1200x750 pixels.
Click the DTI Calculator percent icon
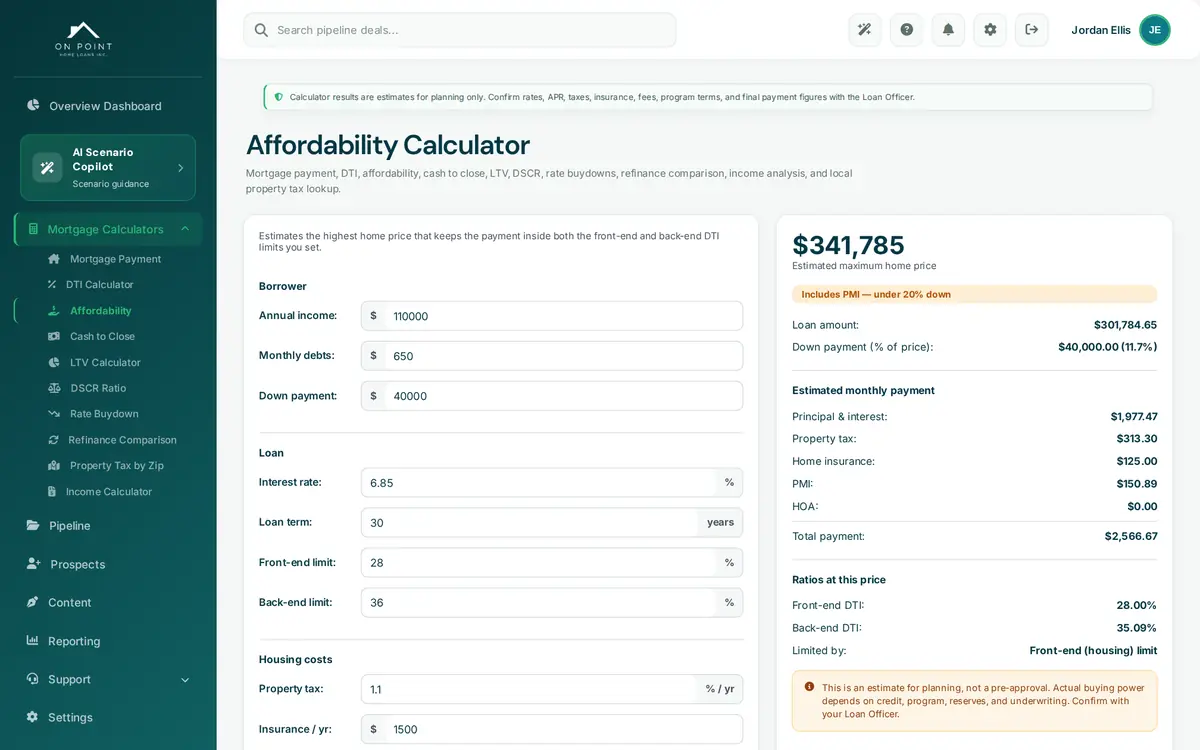[x=52, y=285]
